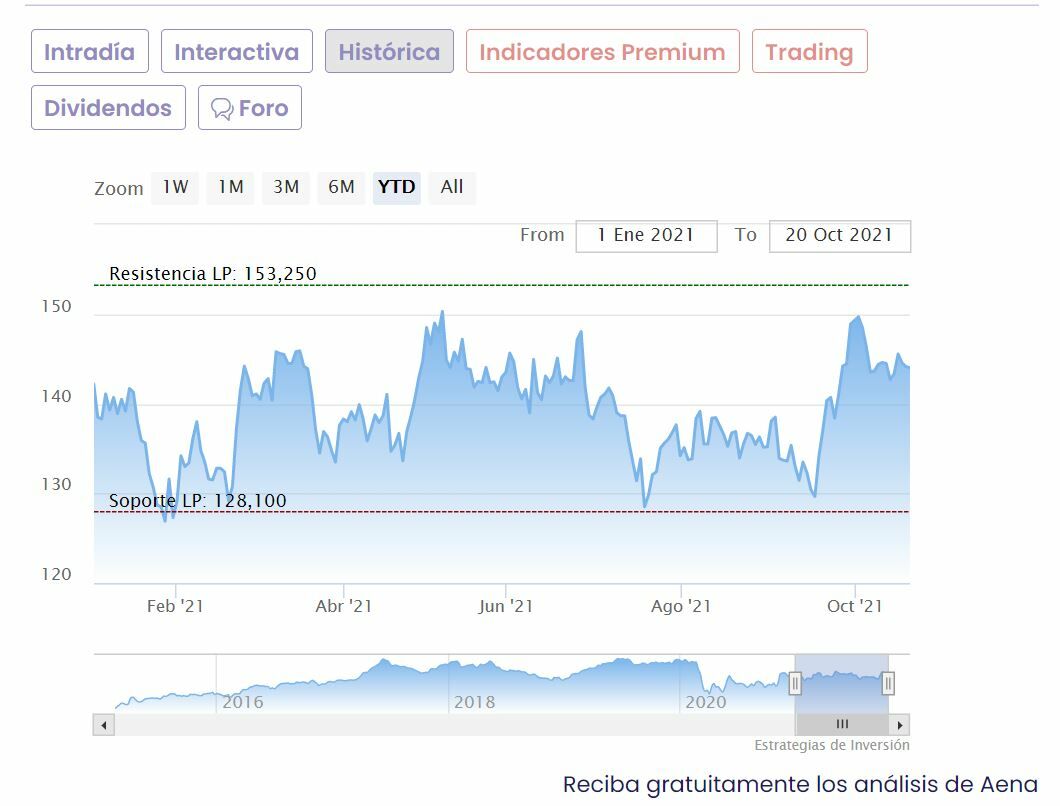Click the To date field
This screenshot has height=806, width=1060.
coord(839,236)
